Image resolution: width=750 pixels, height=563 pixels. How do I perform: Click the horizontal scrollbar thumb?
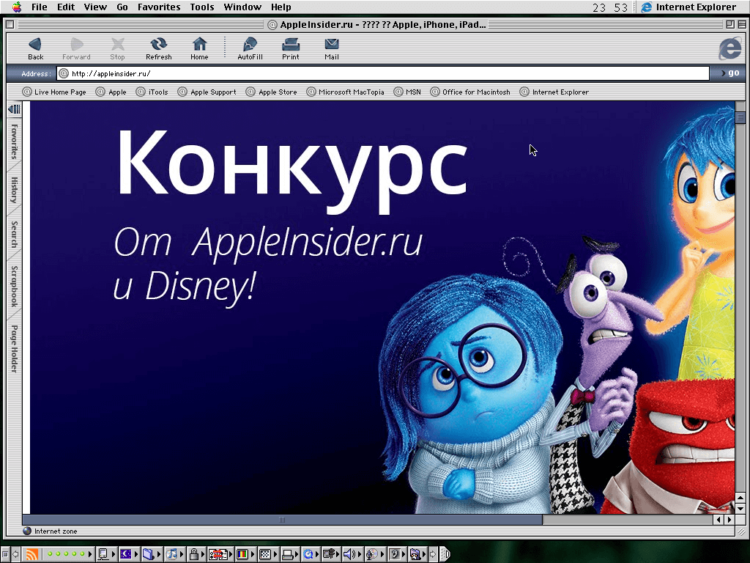tap(282, 519)
